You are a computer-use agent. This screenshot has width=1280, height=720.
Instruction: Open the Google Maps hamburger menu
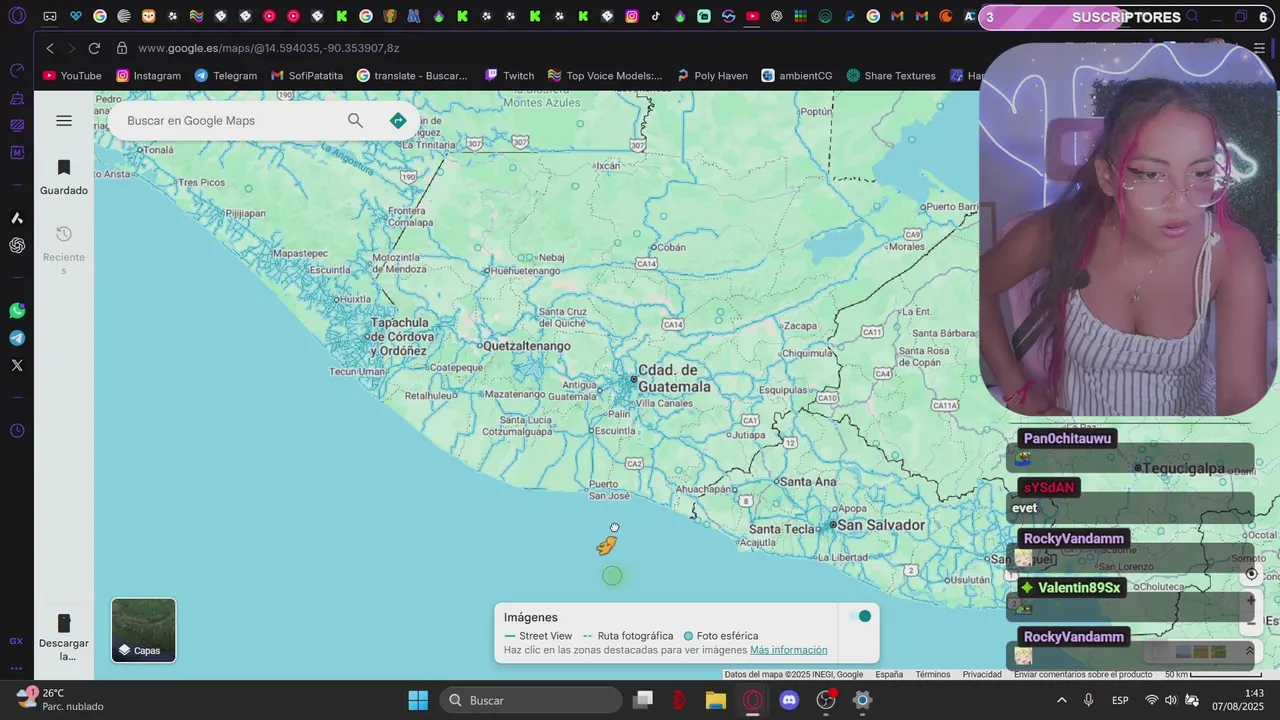pos(64,121)
